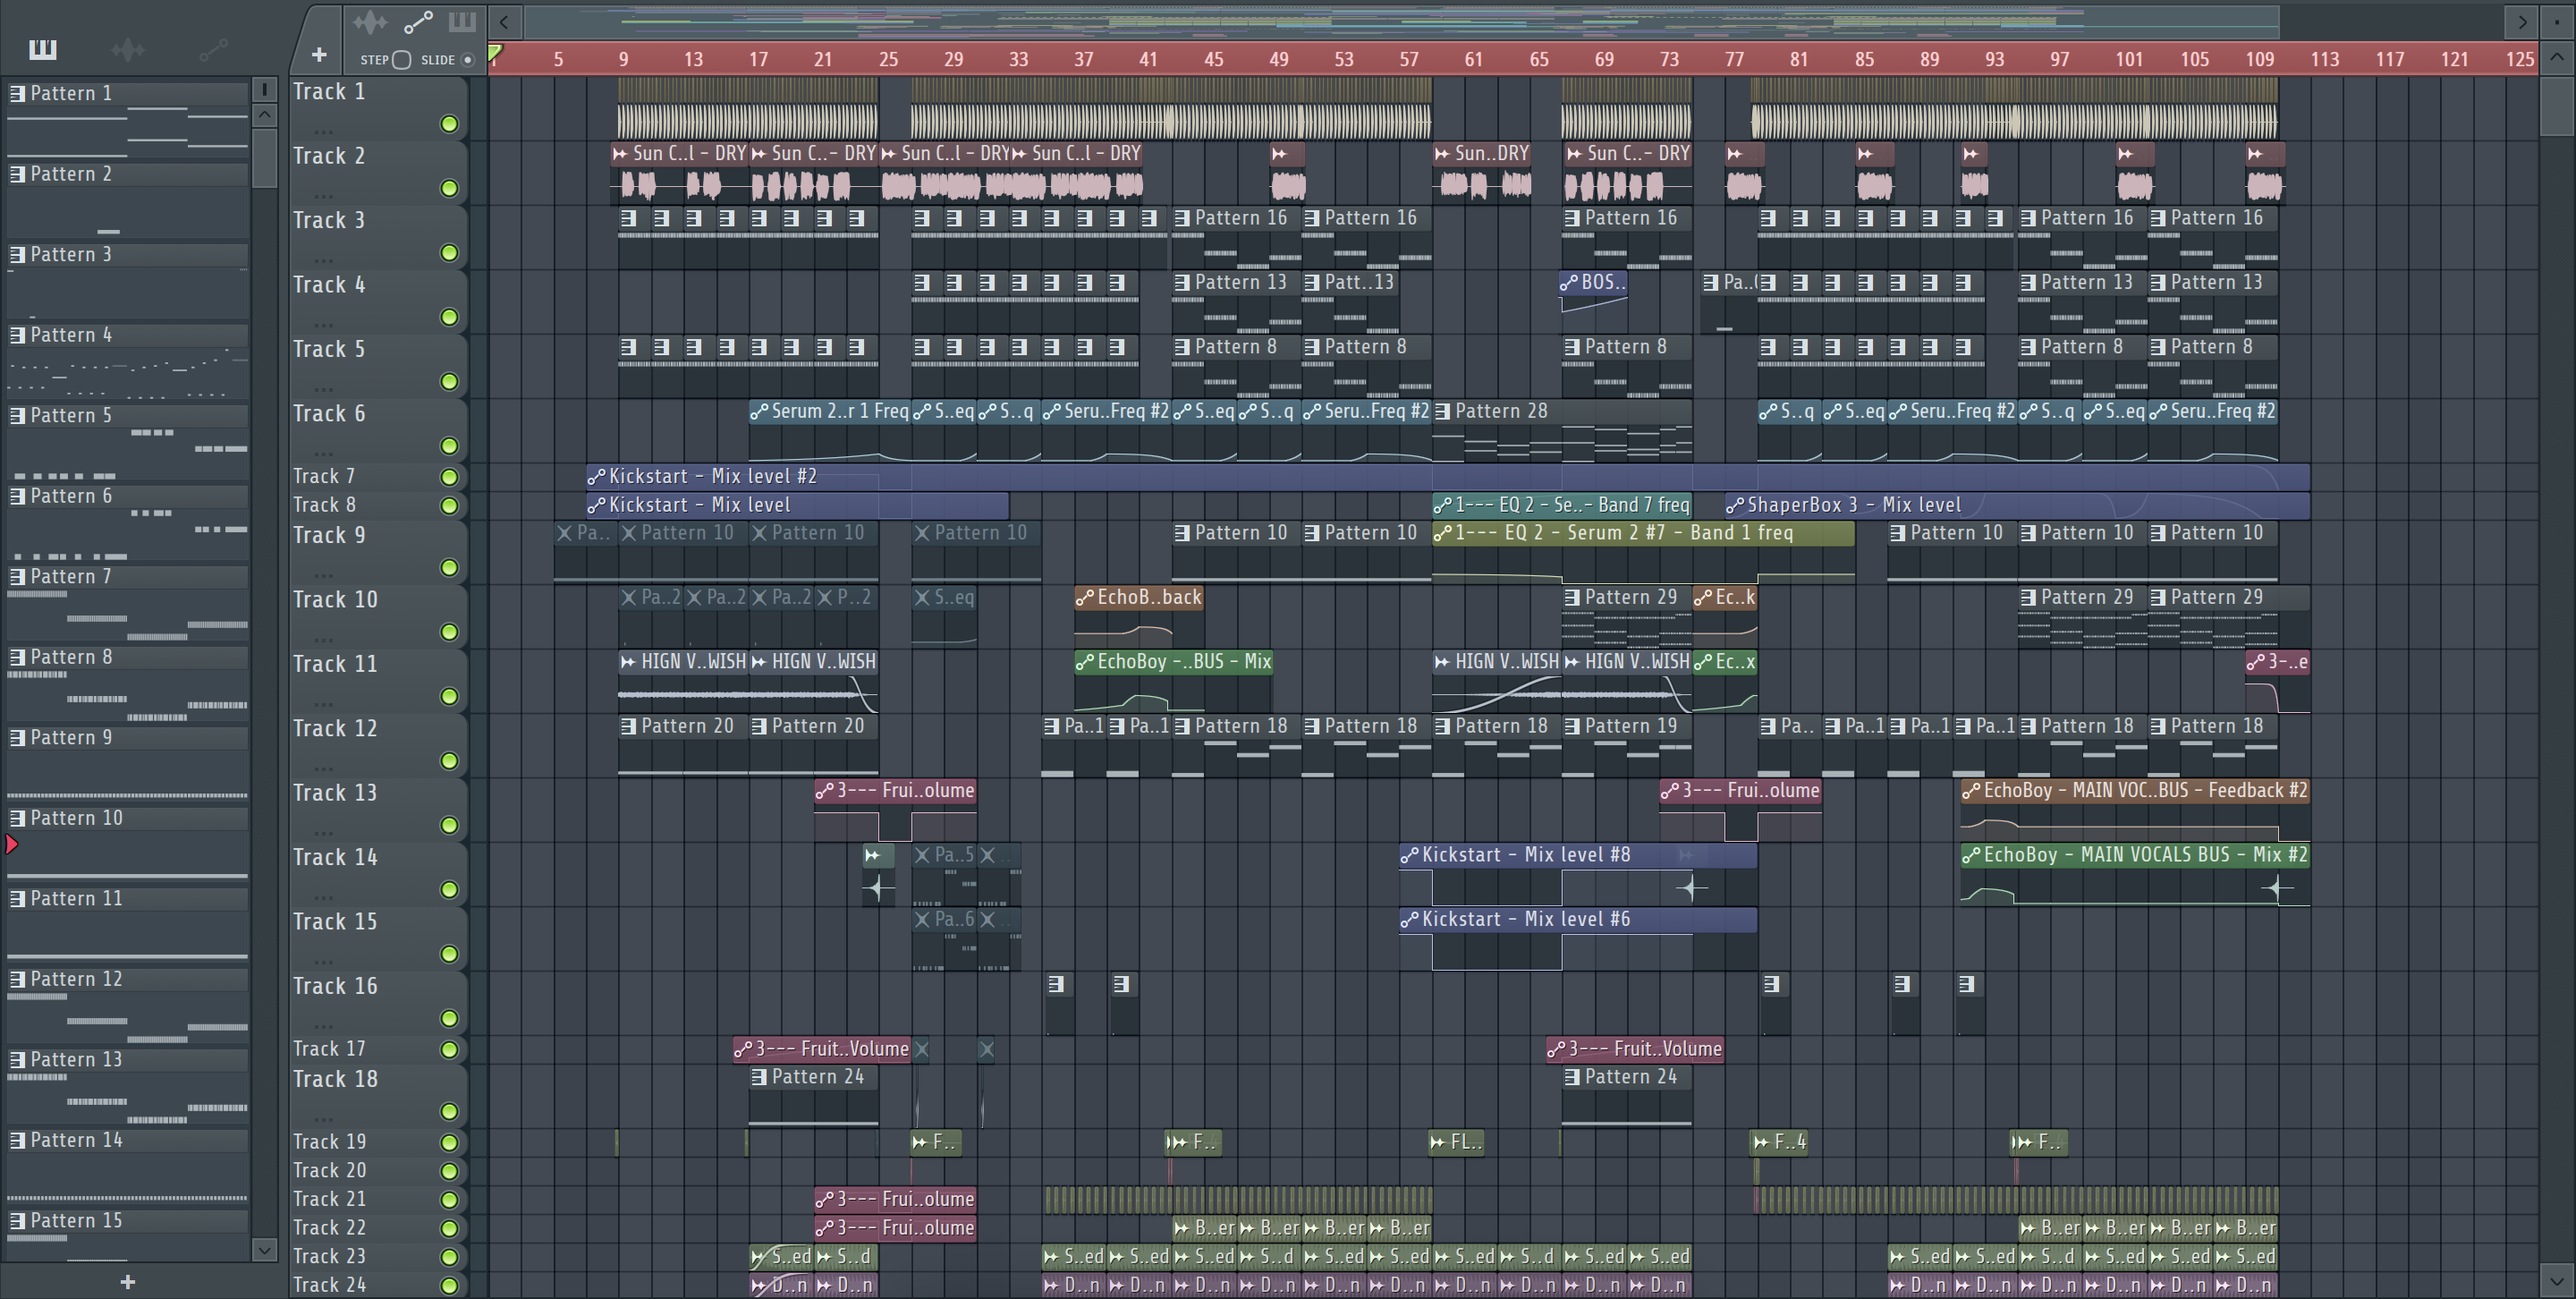The width and height of the screenshot is (2576, 1299).
Task: Mute Track 1 with its green LED
Action: (449, 124)
